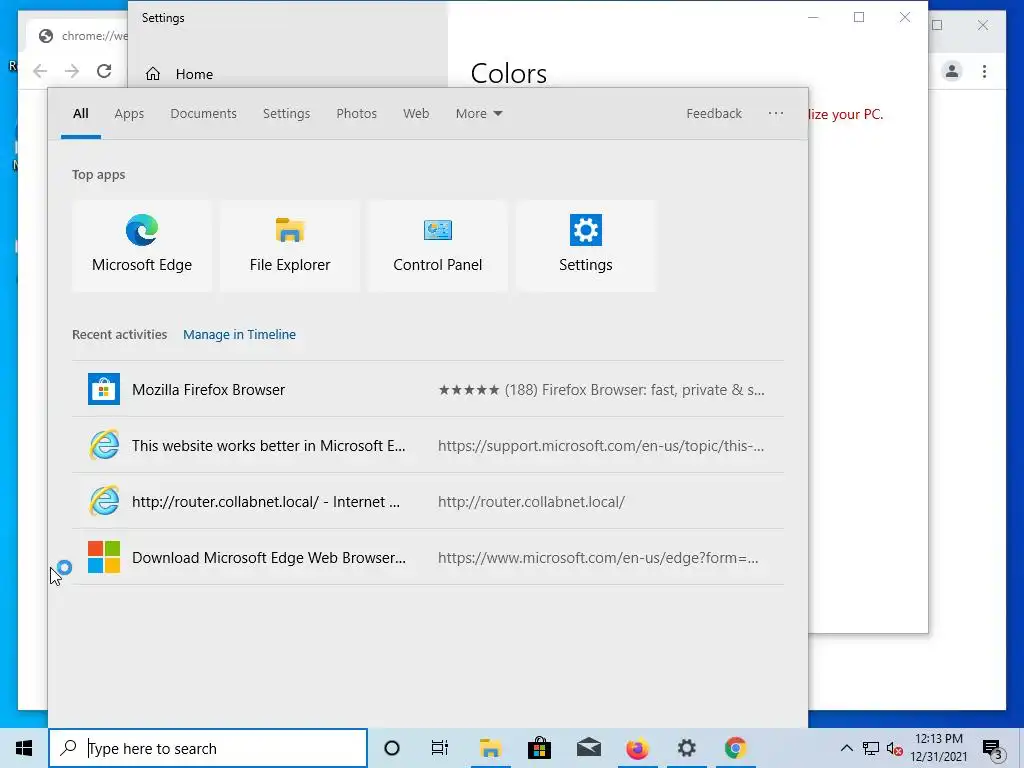Launch Microsoft Store from the taskbar
Viewport: 1024px width, 768px height.
tap(539, 748)
